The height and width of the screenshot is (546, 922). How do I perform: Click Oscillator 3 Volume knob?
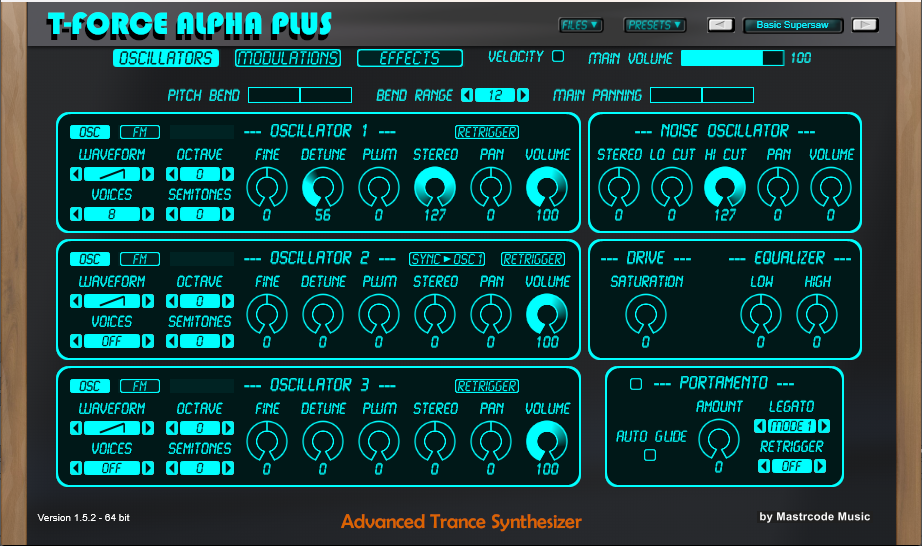(x=547, y=441)
